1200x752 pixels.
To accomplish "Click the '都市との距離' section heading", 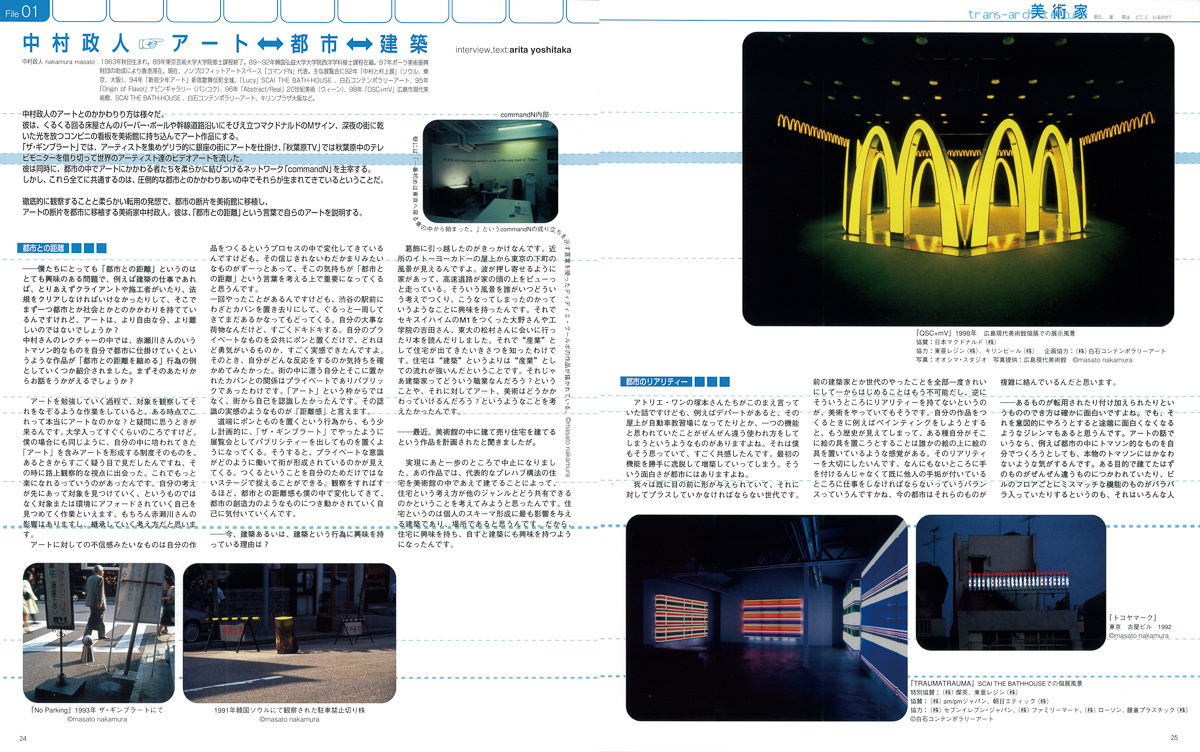I will [42, 247].
